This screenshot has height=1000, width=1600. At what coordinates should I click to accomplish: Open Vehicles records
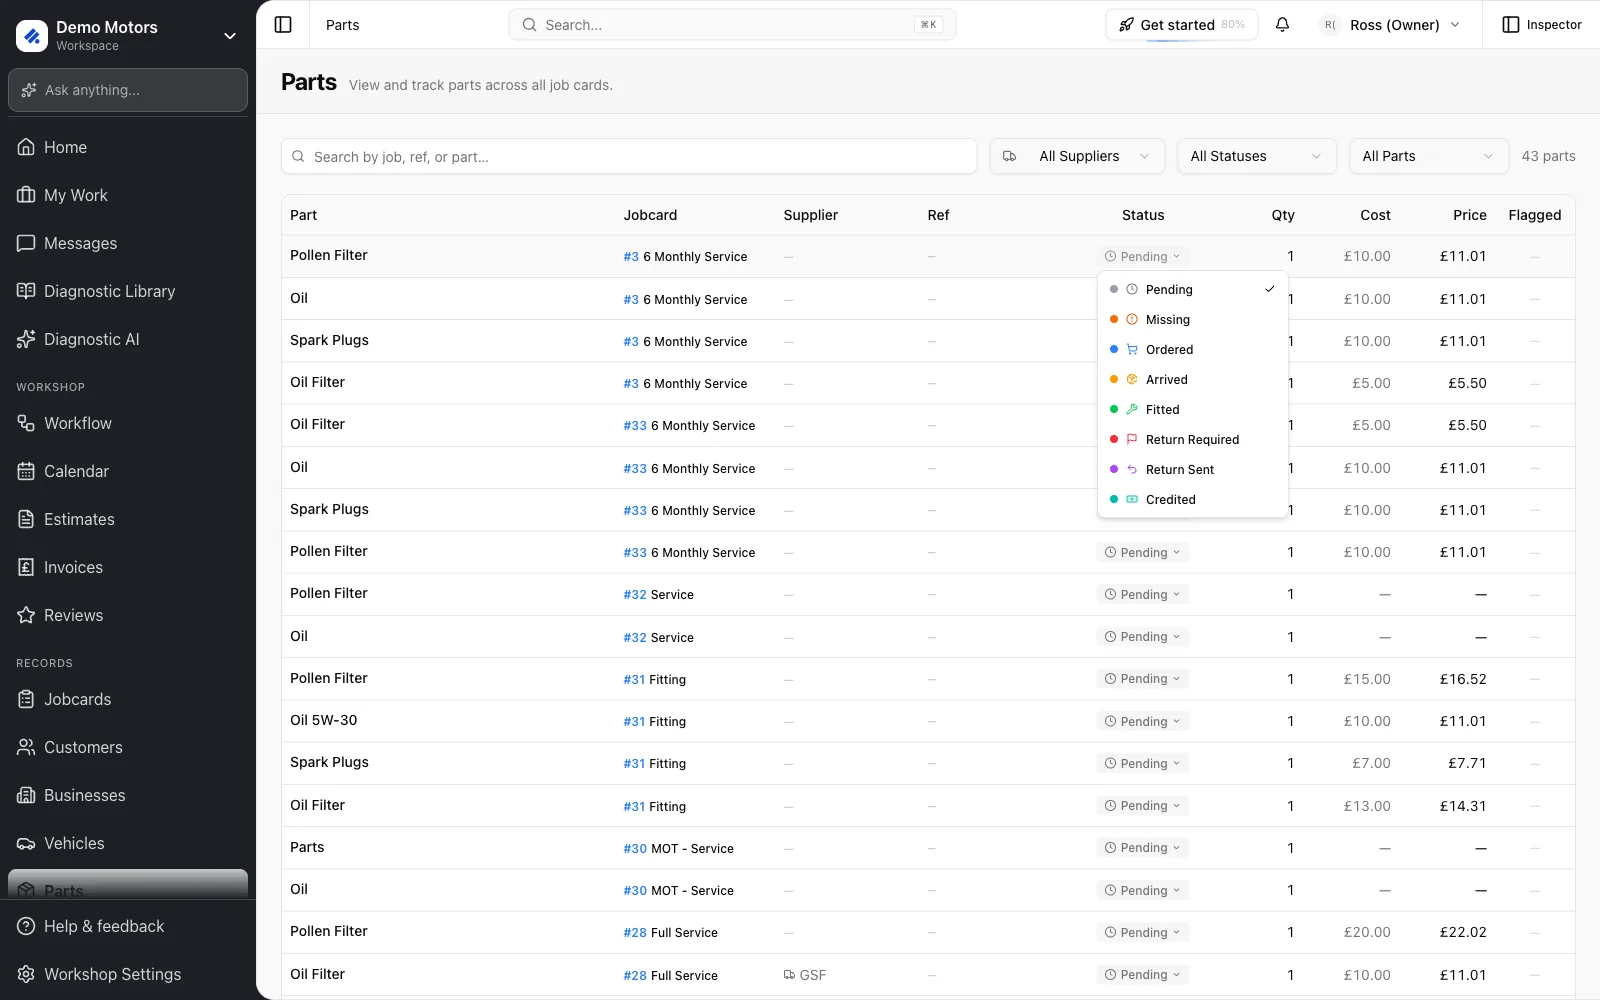point(128,843)
